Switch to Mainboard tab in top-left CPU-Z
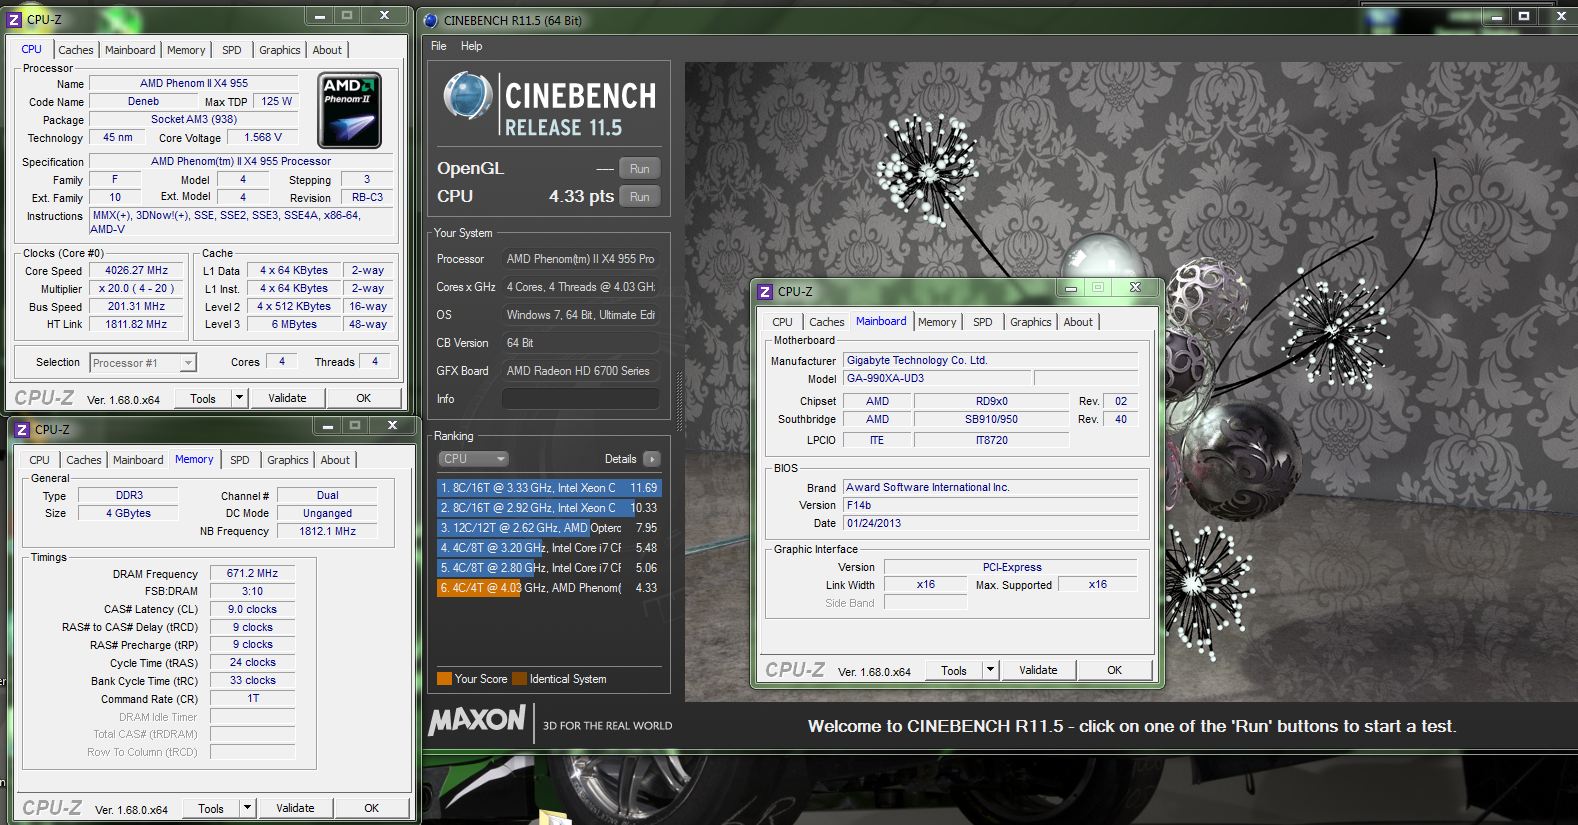 [x=130, y=50]
